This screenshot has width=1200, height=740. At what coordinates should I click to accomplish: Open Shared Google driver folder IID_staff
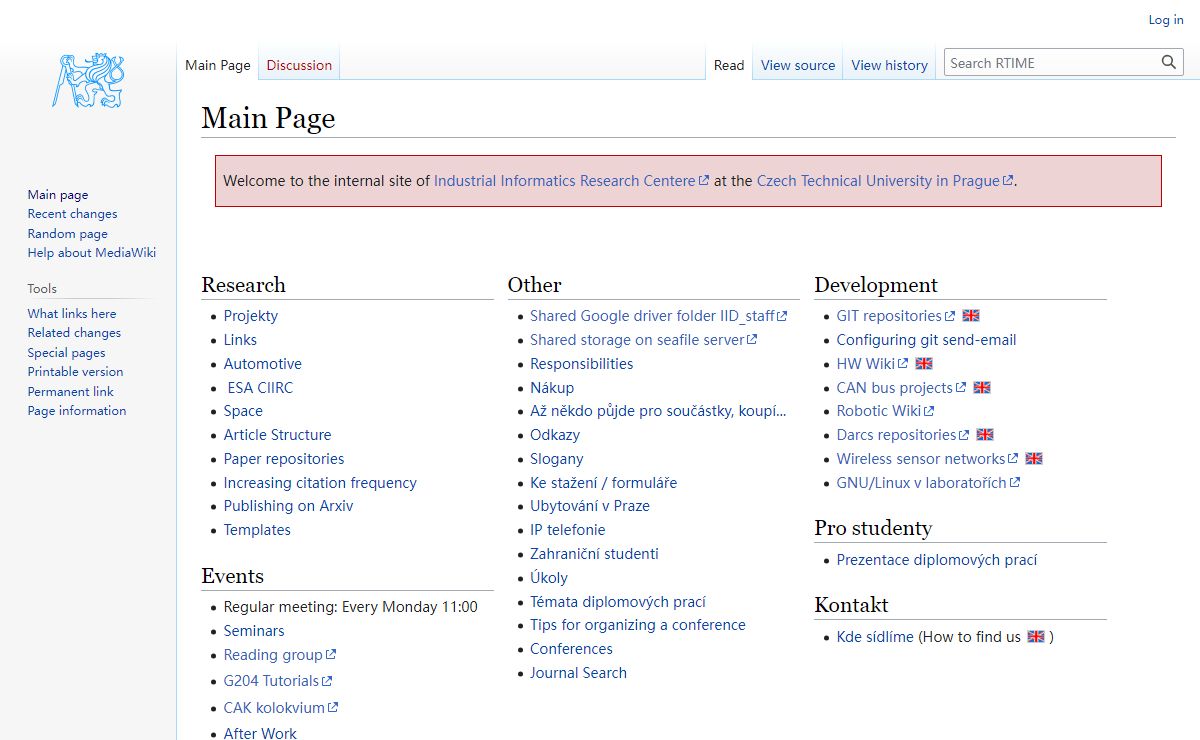[x=659, y=316]
